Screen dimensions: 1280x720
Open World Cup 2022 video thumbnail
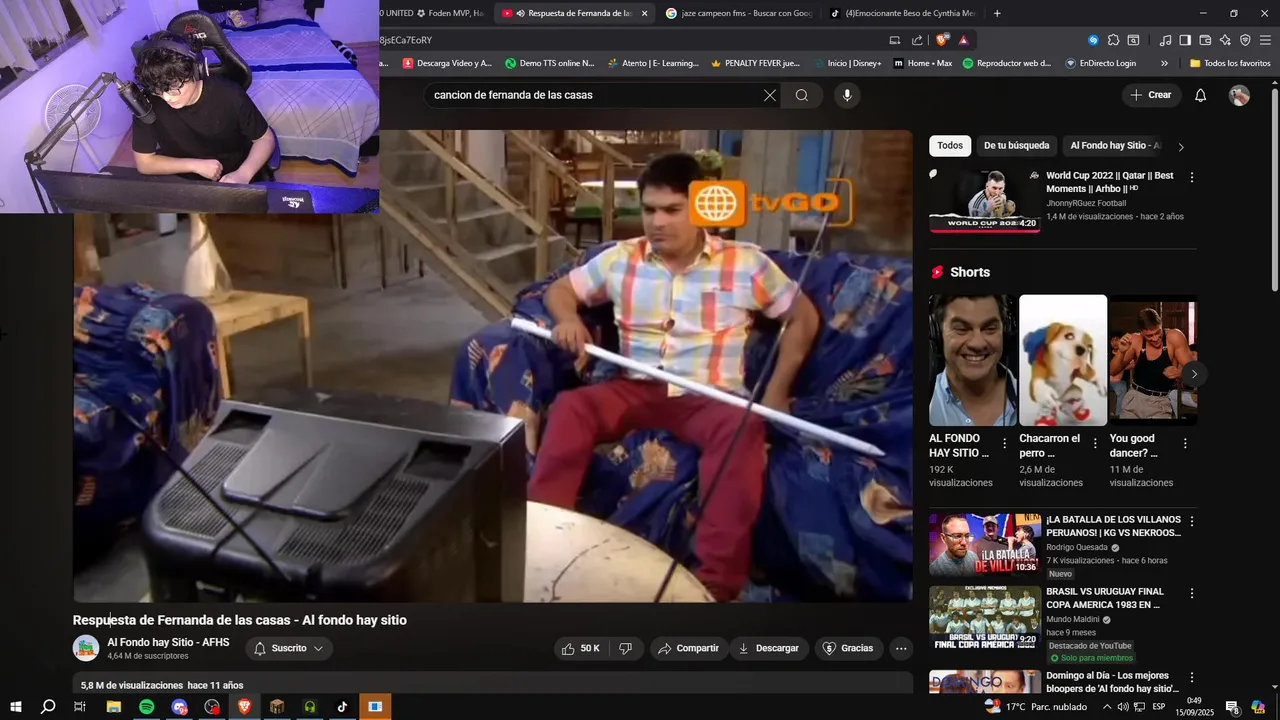(x=985, y=201)
